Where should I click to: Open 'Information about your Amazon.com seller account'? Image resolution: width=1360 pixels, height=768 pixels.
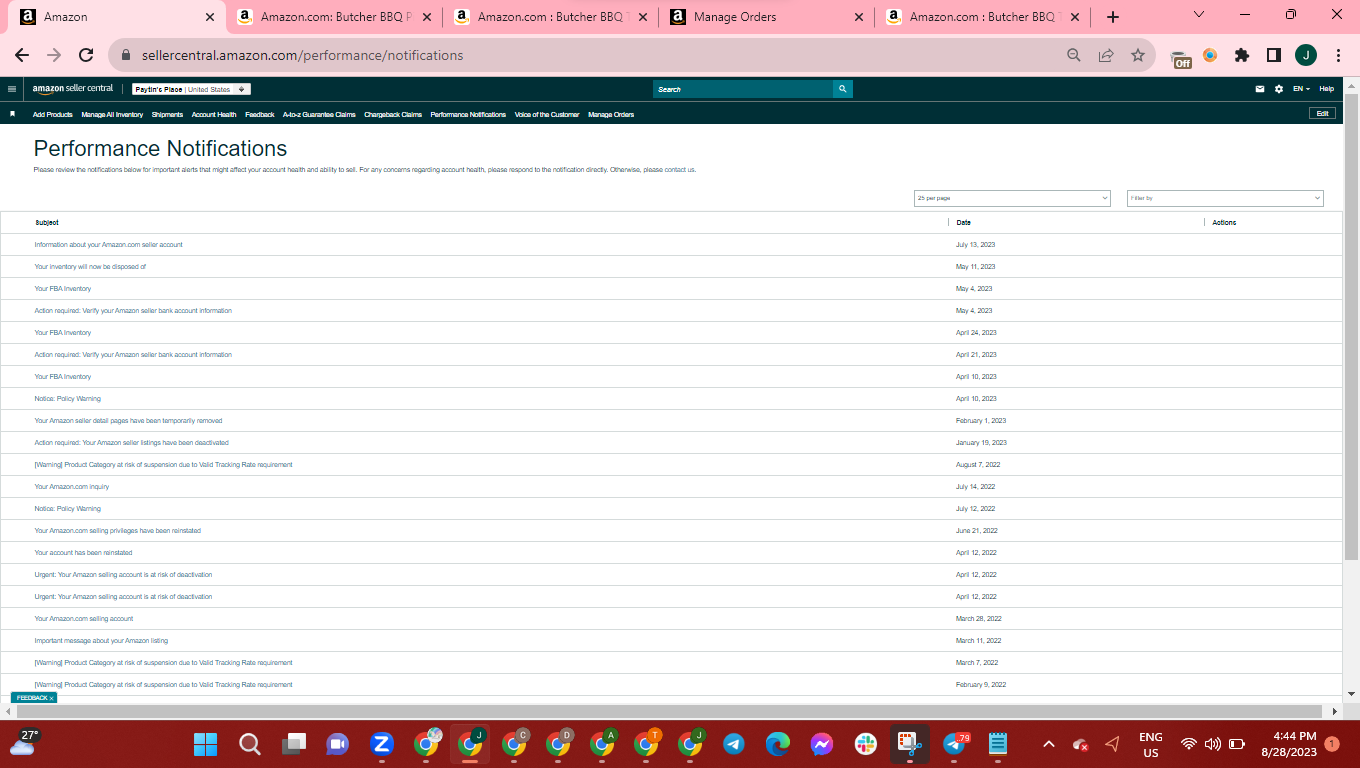click(x=108, y=245)
